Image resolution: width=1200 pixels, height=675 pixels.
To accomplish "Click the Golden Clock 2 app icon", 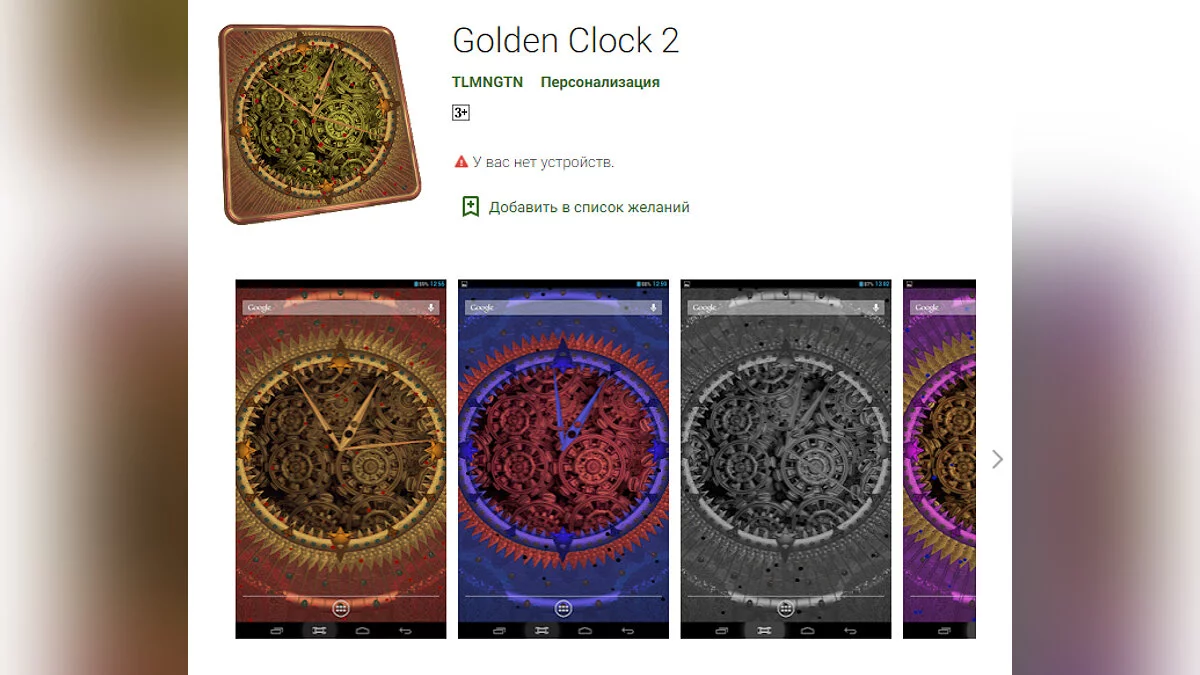I will (x=319, y=123).
